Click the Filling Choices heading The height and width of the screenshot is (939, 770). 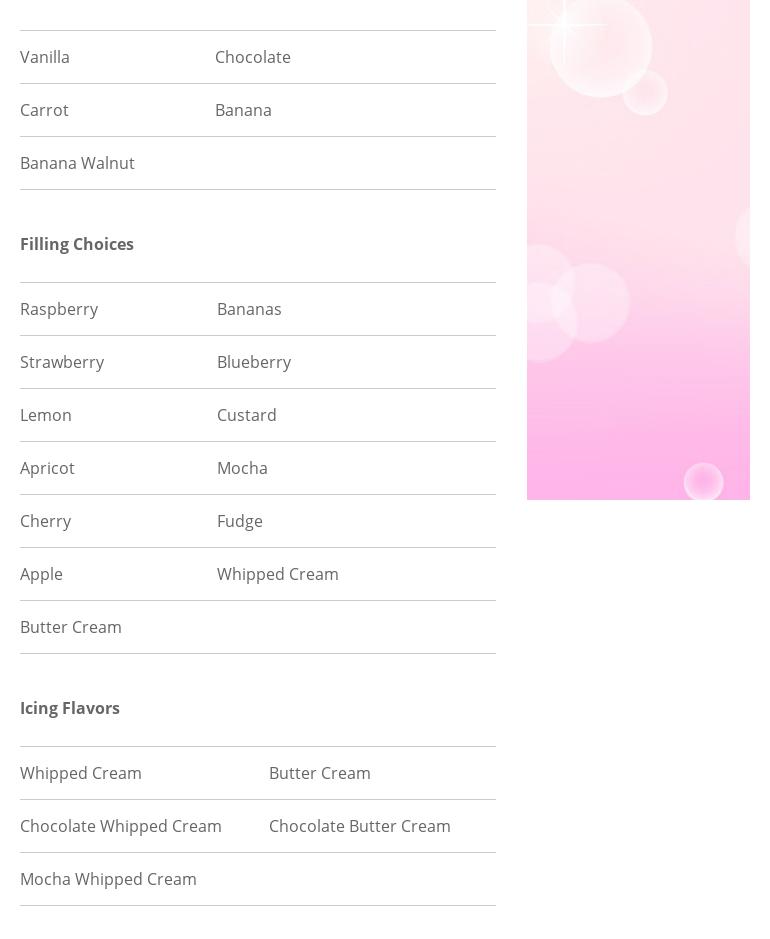[77, 244]
